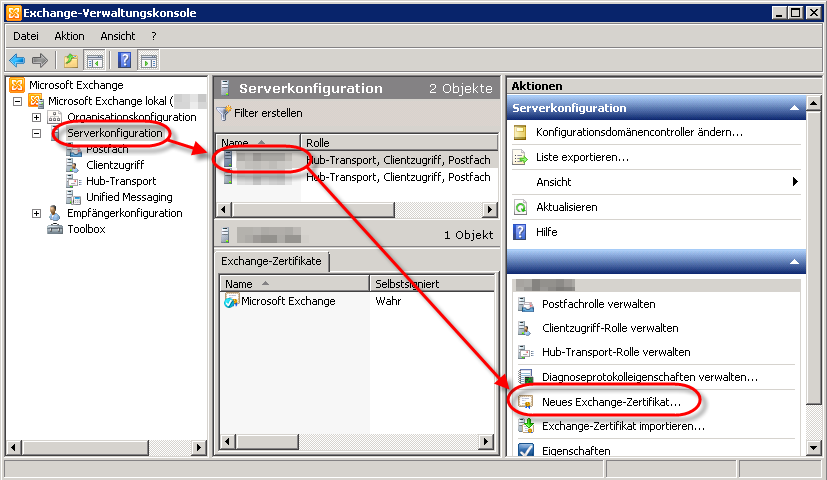Open the Aktion menu
The height and width of the screenshot is (480, 827).
tap(70, 36)
